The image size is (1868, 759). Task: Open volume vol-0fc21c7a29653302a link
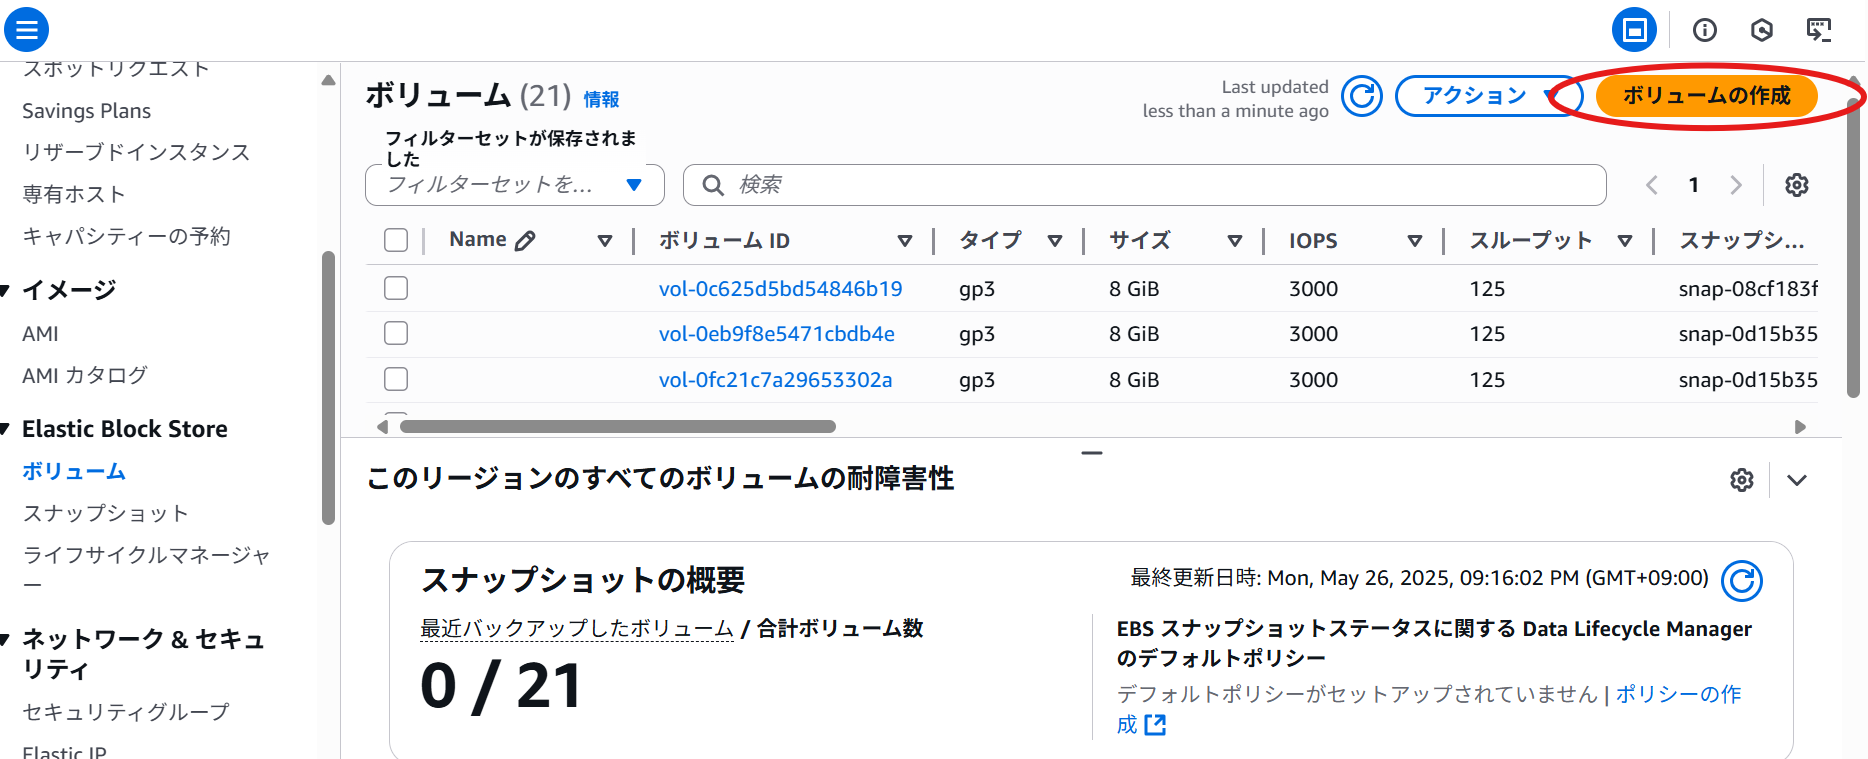point(775,380)
